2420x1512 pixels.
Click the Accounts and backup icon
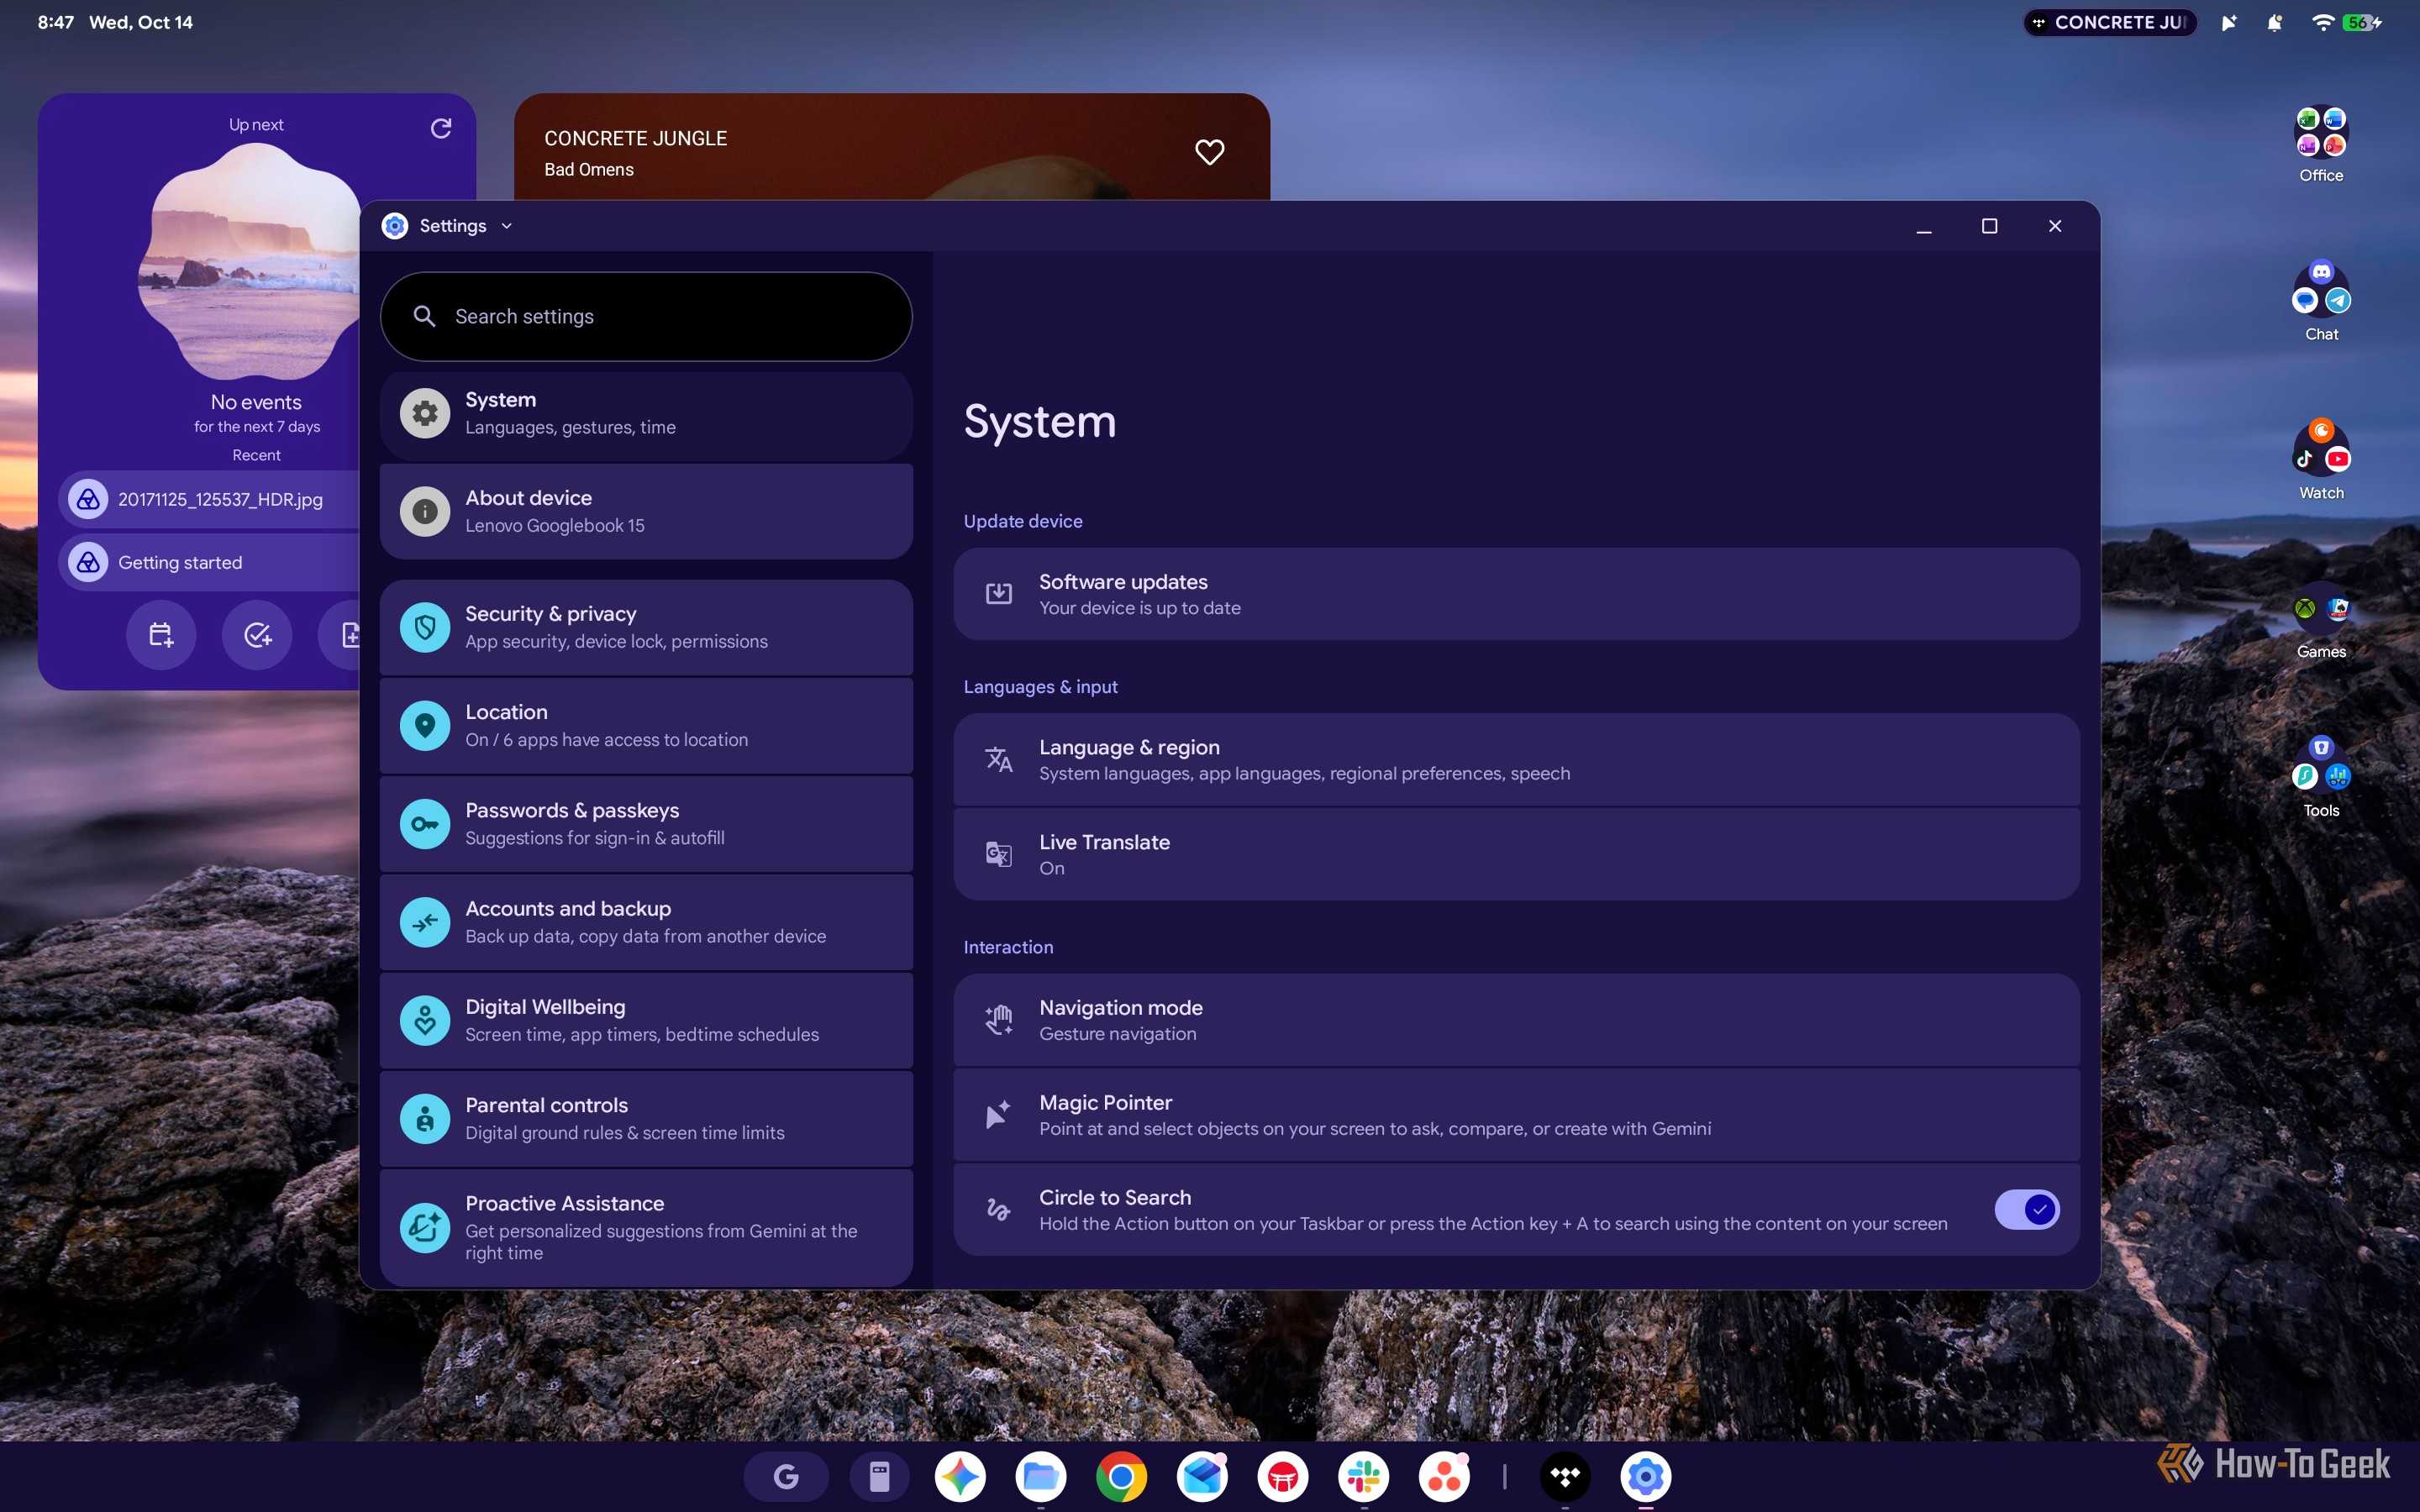[425, 922]
